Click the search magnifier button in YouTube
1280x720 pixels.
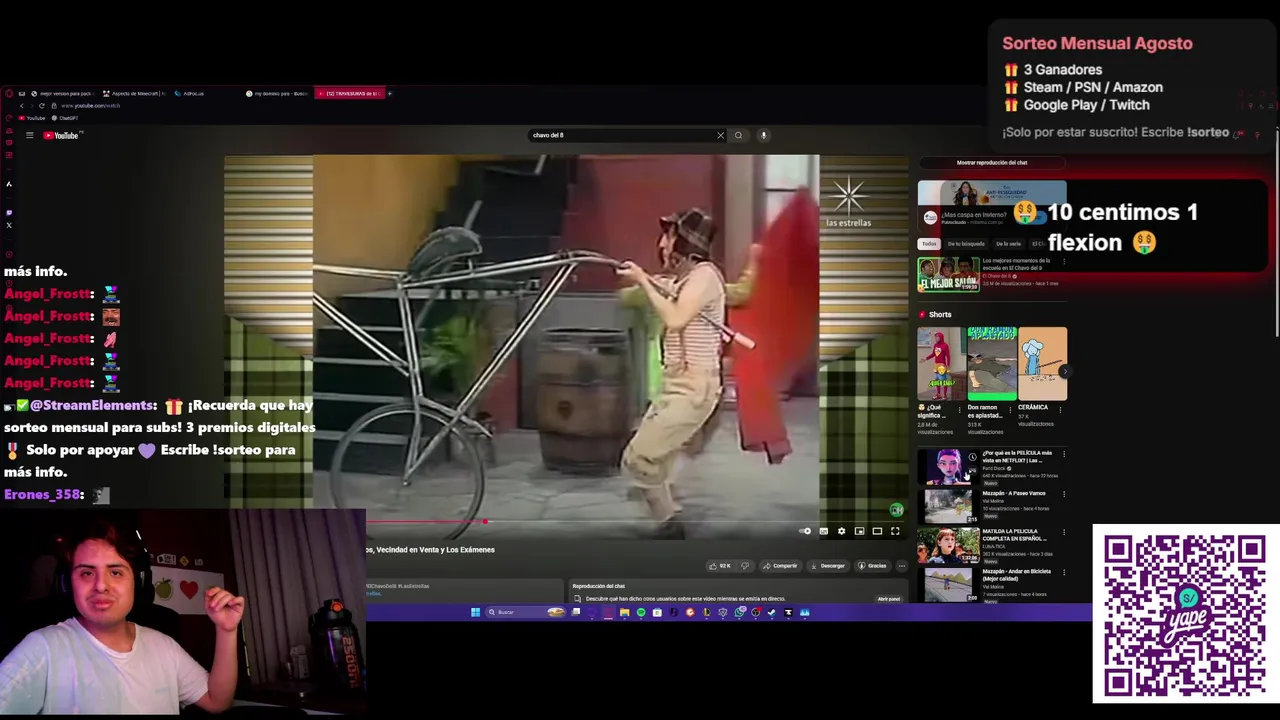[x=739, y=135]
